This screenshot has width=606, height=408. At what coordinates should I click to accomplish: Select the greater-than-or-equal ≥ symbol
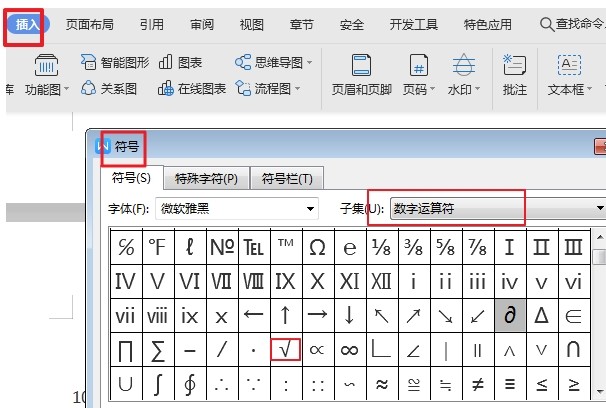[x=574, y=383]
